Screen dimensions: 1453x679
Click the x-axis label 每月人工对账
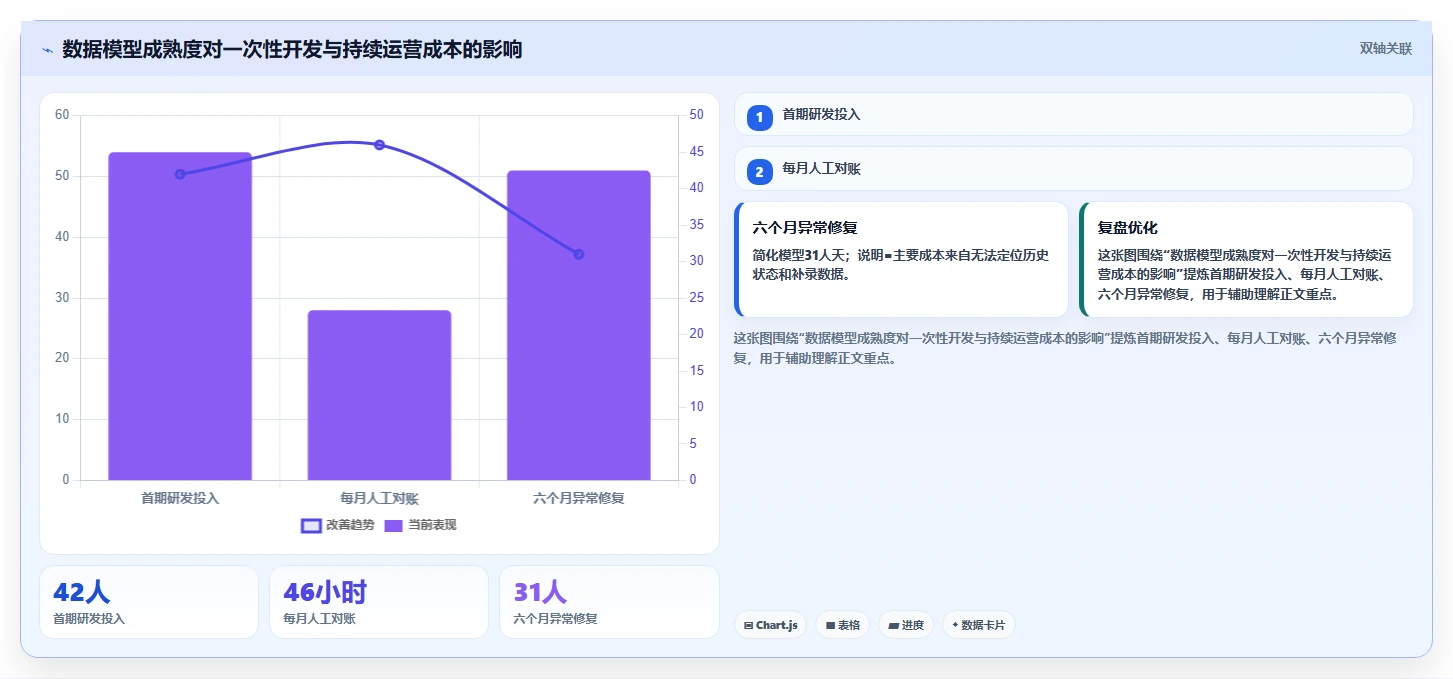(379, 498)
